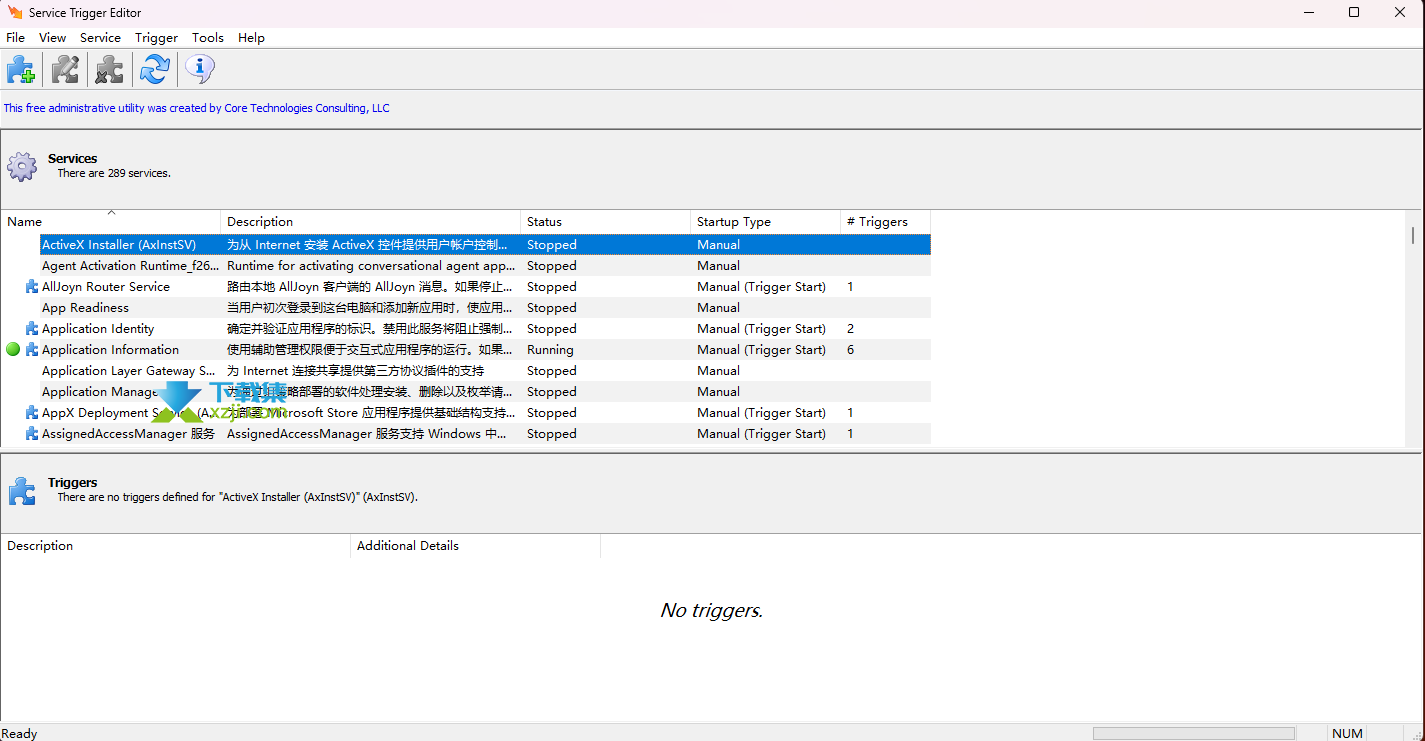1425x741 pixels.
Task: Click Runtime for activating conversational agent description
Action: click(x=371, y=266)
